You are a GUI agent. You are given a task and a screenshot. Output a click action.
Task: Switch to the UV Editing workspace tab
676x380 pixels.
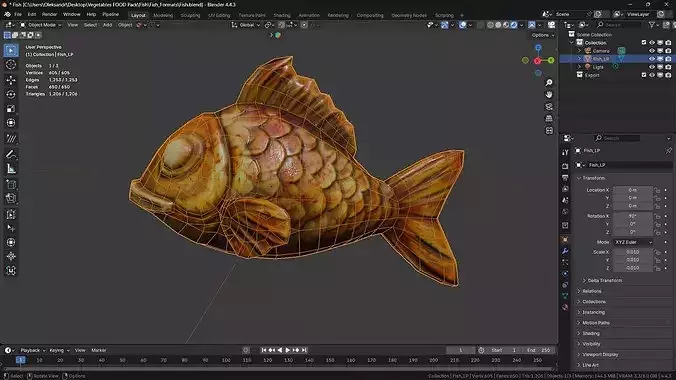coord(219,16)
